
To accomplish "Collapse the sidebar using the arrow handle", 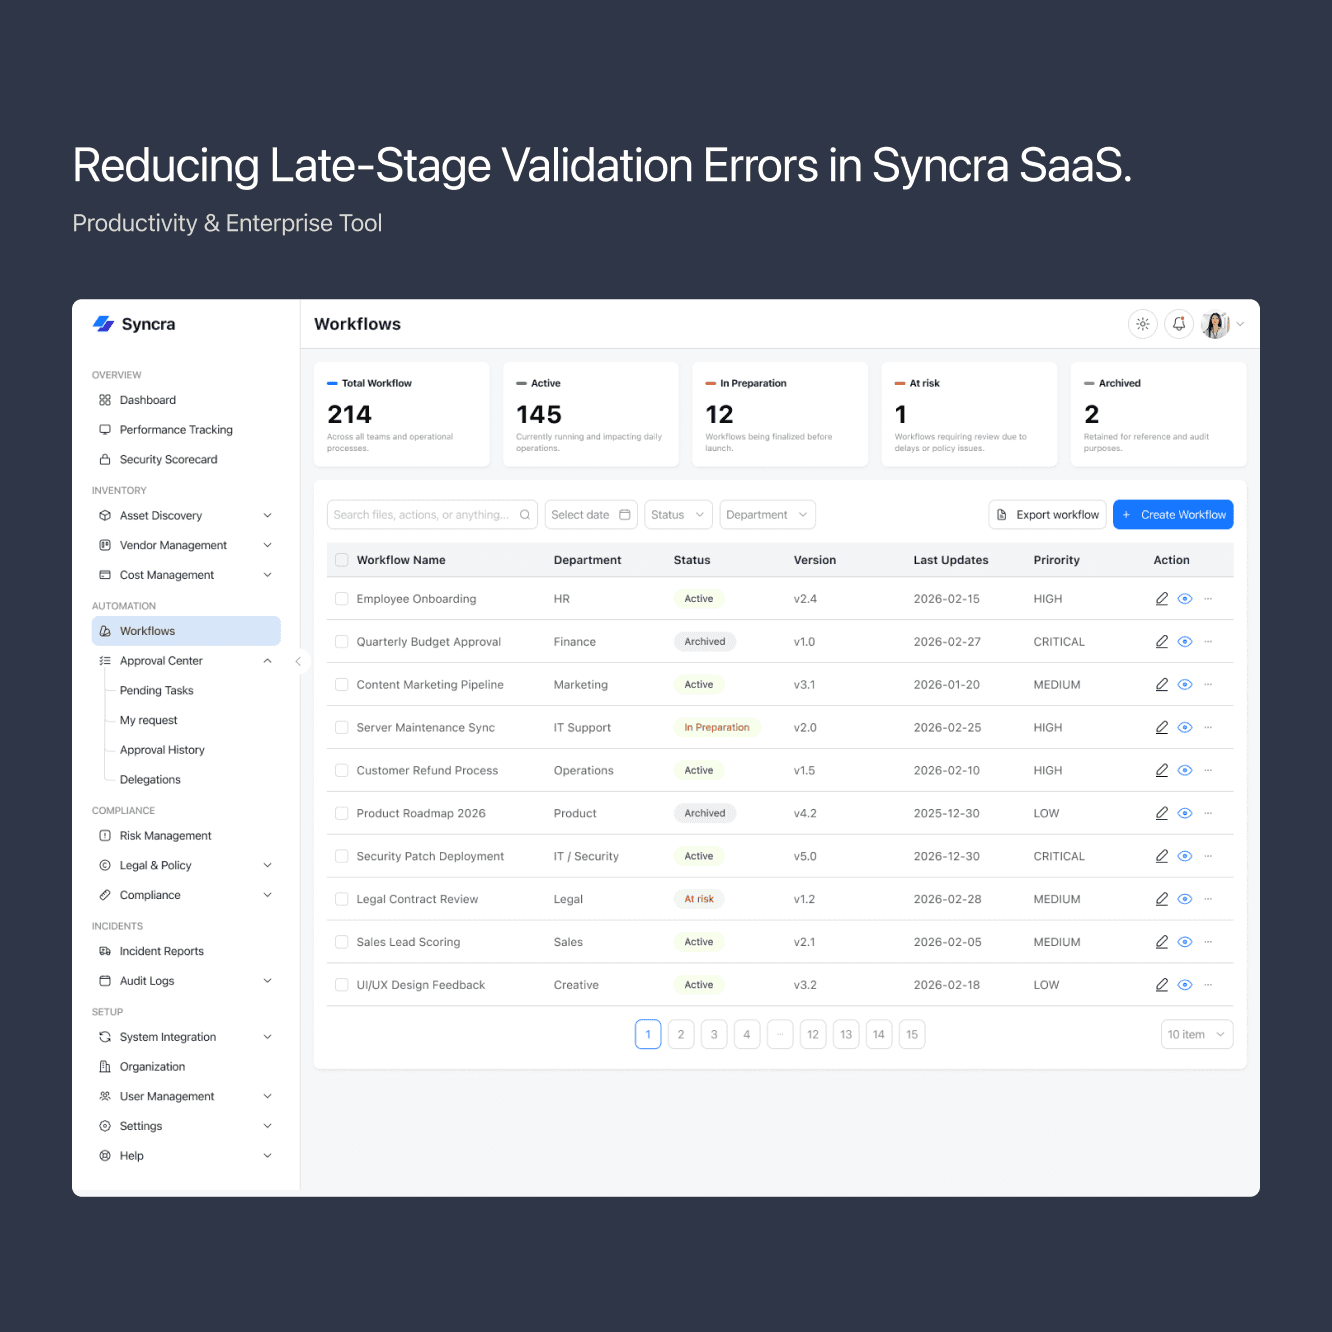I will point(298,661).
